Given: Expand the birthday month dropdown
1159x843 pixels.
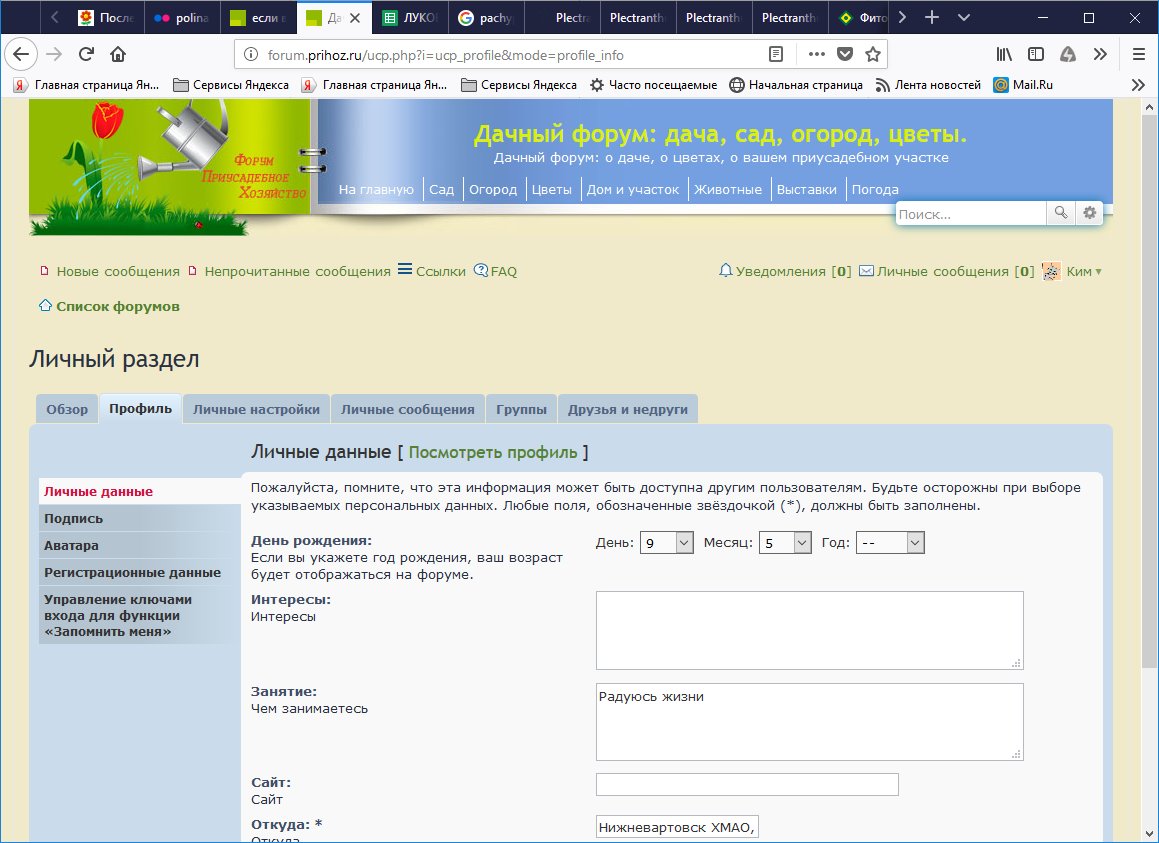Looking at the screenshot, I should pyautogui.click(x=785, y=543).
